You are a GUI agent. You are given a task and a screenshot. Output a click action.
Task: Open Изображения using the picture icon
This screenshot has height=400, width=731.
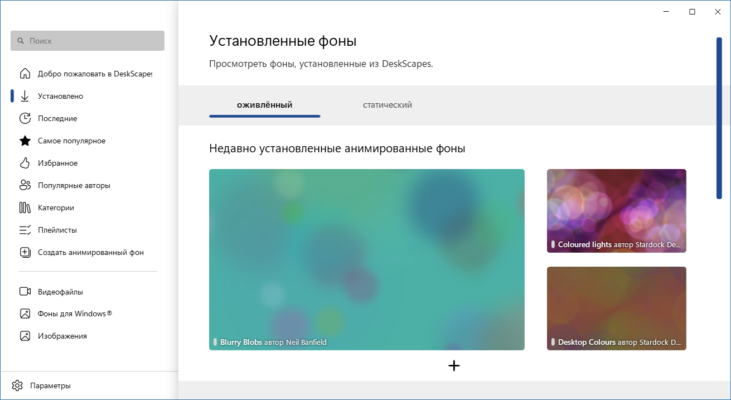pyautogui.click(x=25, y=336)
